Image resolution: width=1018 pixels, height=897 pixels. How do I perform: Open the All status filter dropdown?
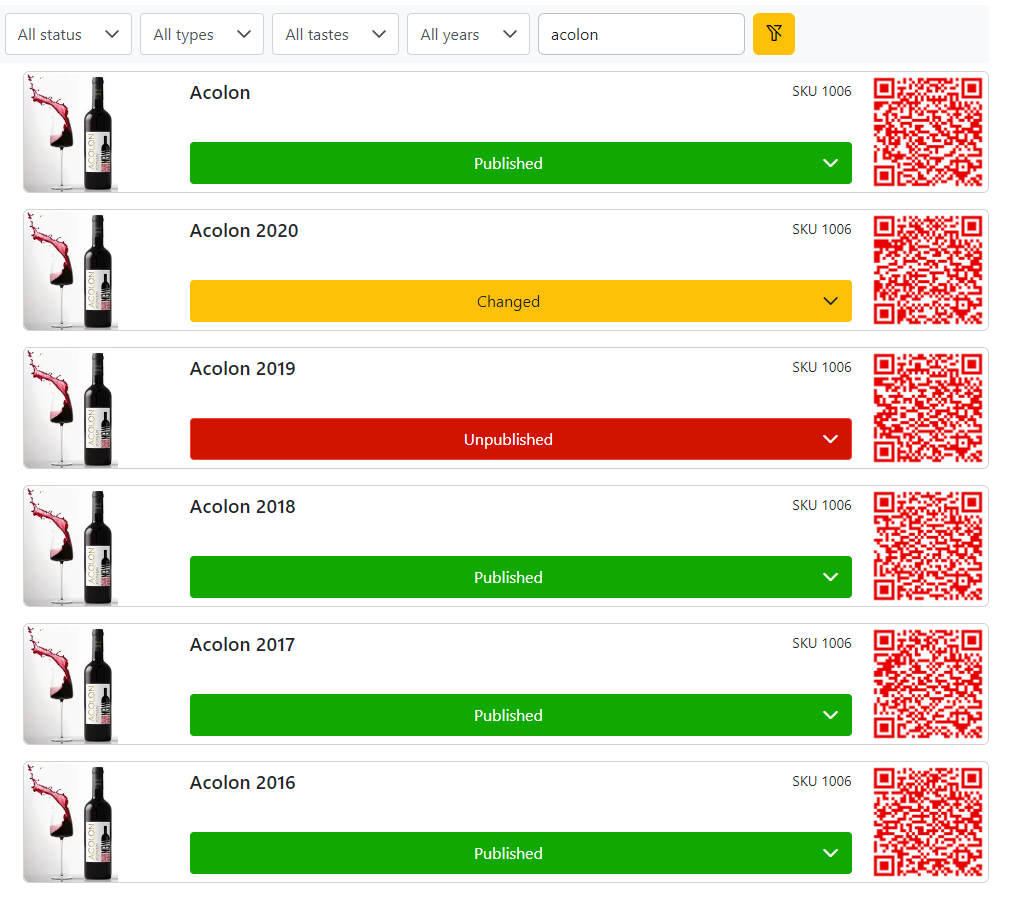[x=68, y=34]
